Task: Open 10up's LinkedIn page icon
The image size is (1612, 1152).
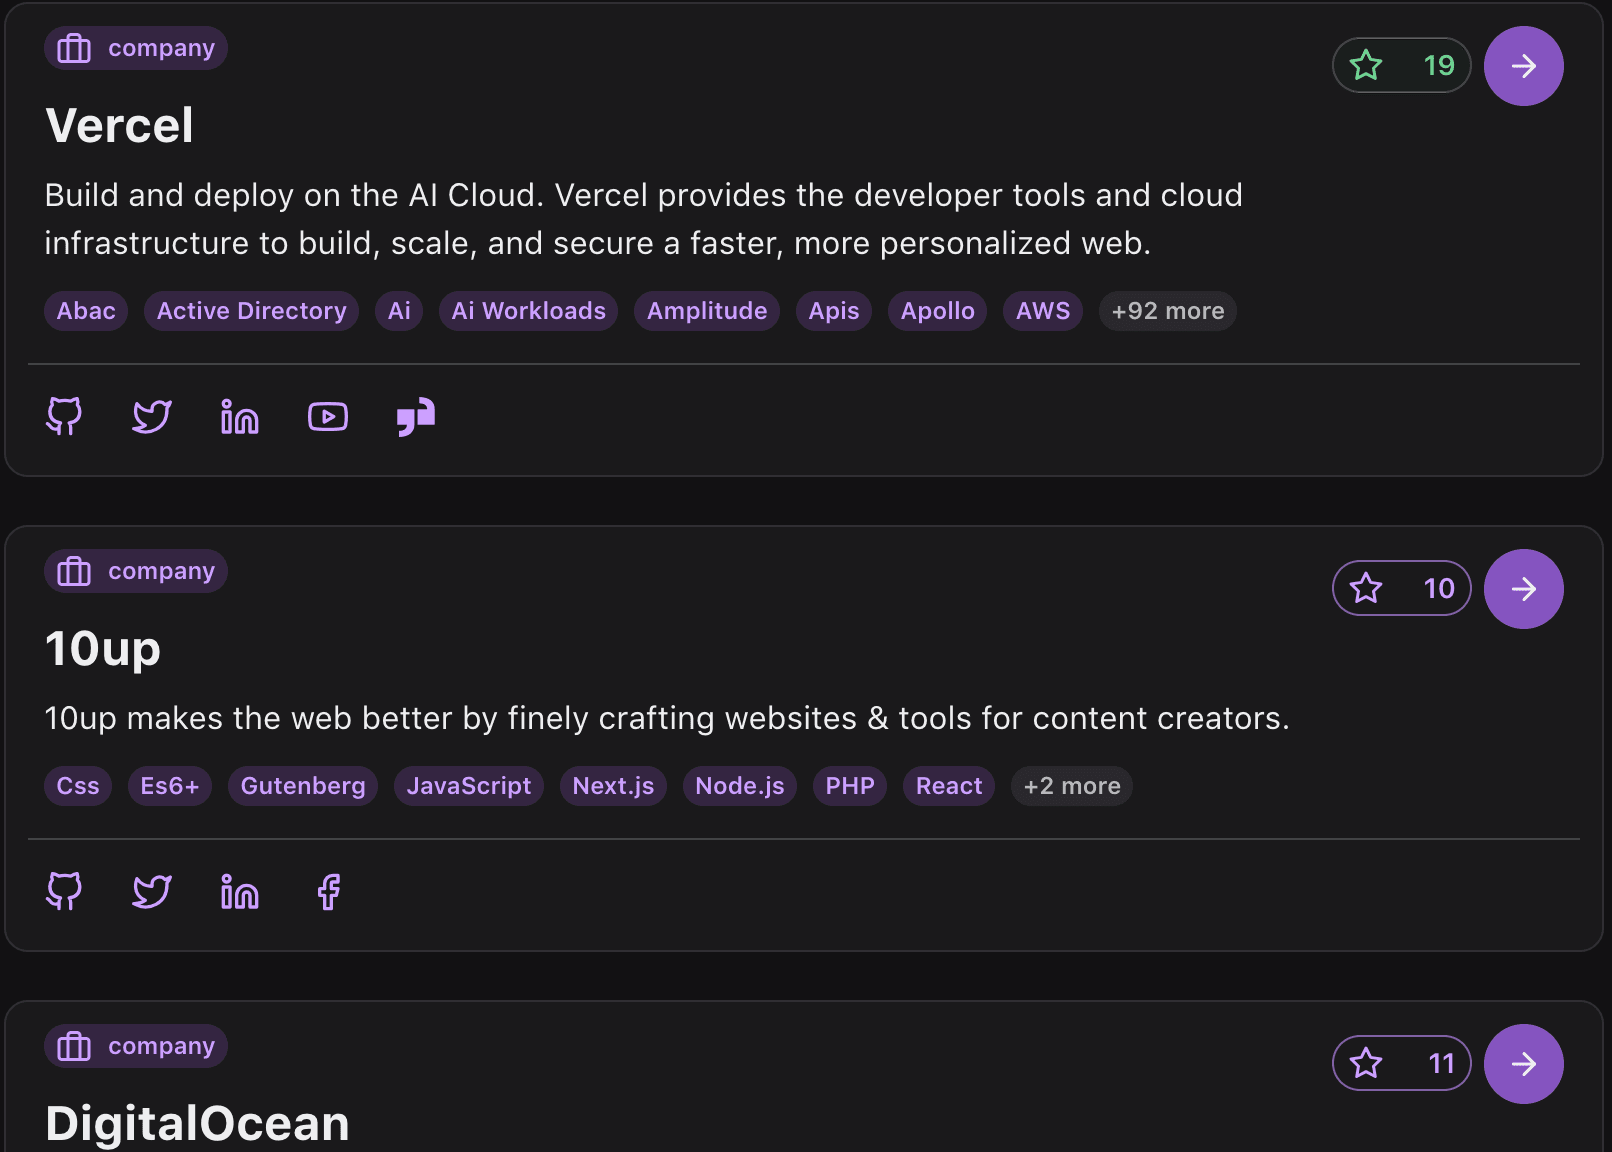Action: click(x=240, y=891)
